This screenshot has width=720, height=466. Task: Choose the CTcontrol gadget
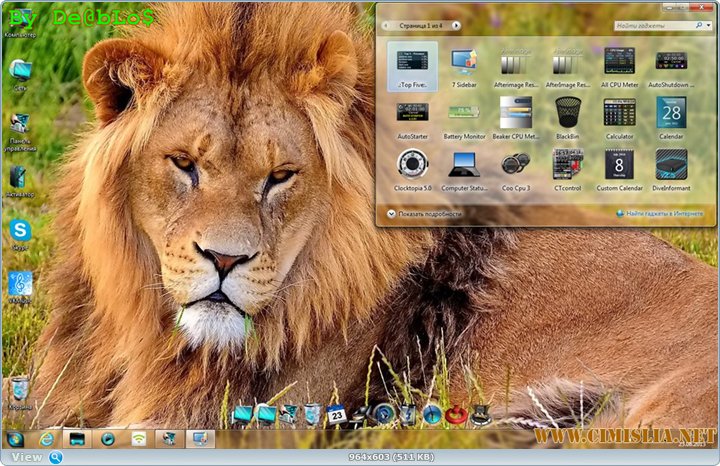pyautogui.click(x=568, y=165)
